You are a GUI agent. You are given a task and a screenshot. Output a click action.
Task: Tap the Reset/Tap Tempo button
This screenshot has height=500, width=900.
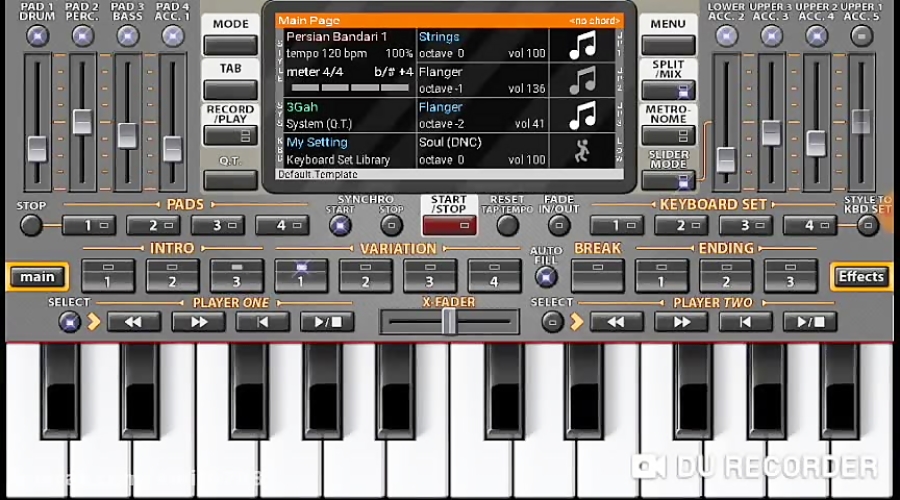[507, 226]
